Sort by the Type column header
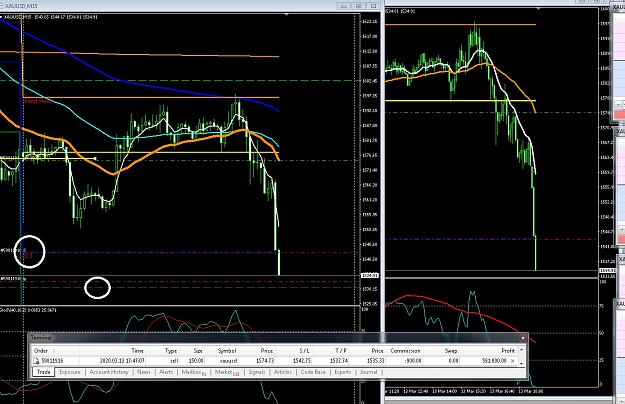The width and height of the screenshot is (625, 404). tap(171, 351)
